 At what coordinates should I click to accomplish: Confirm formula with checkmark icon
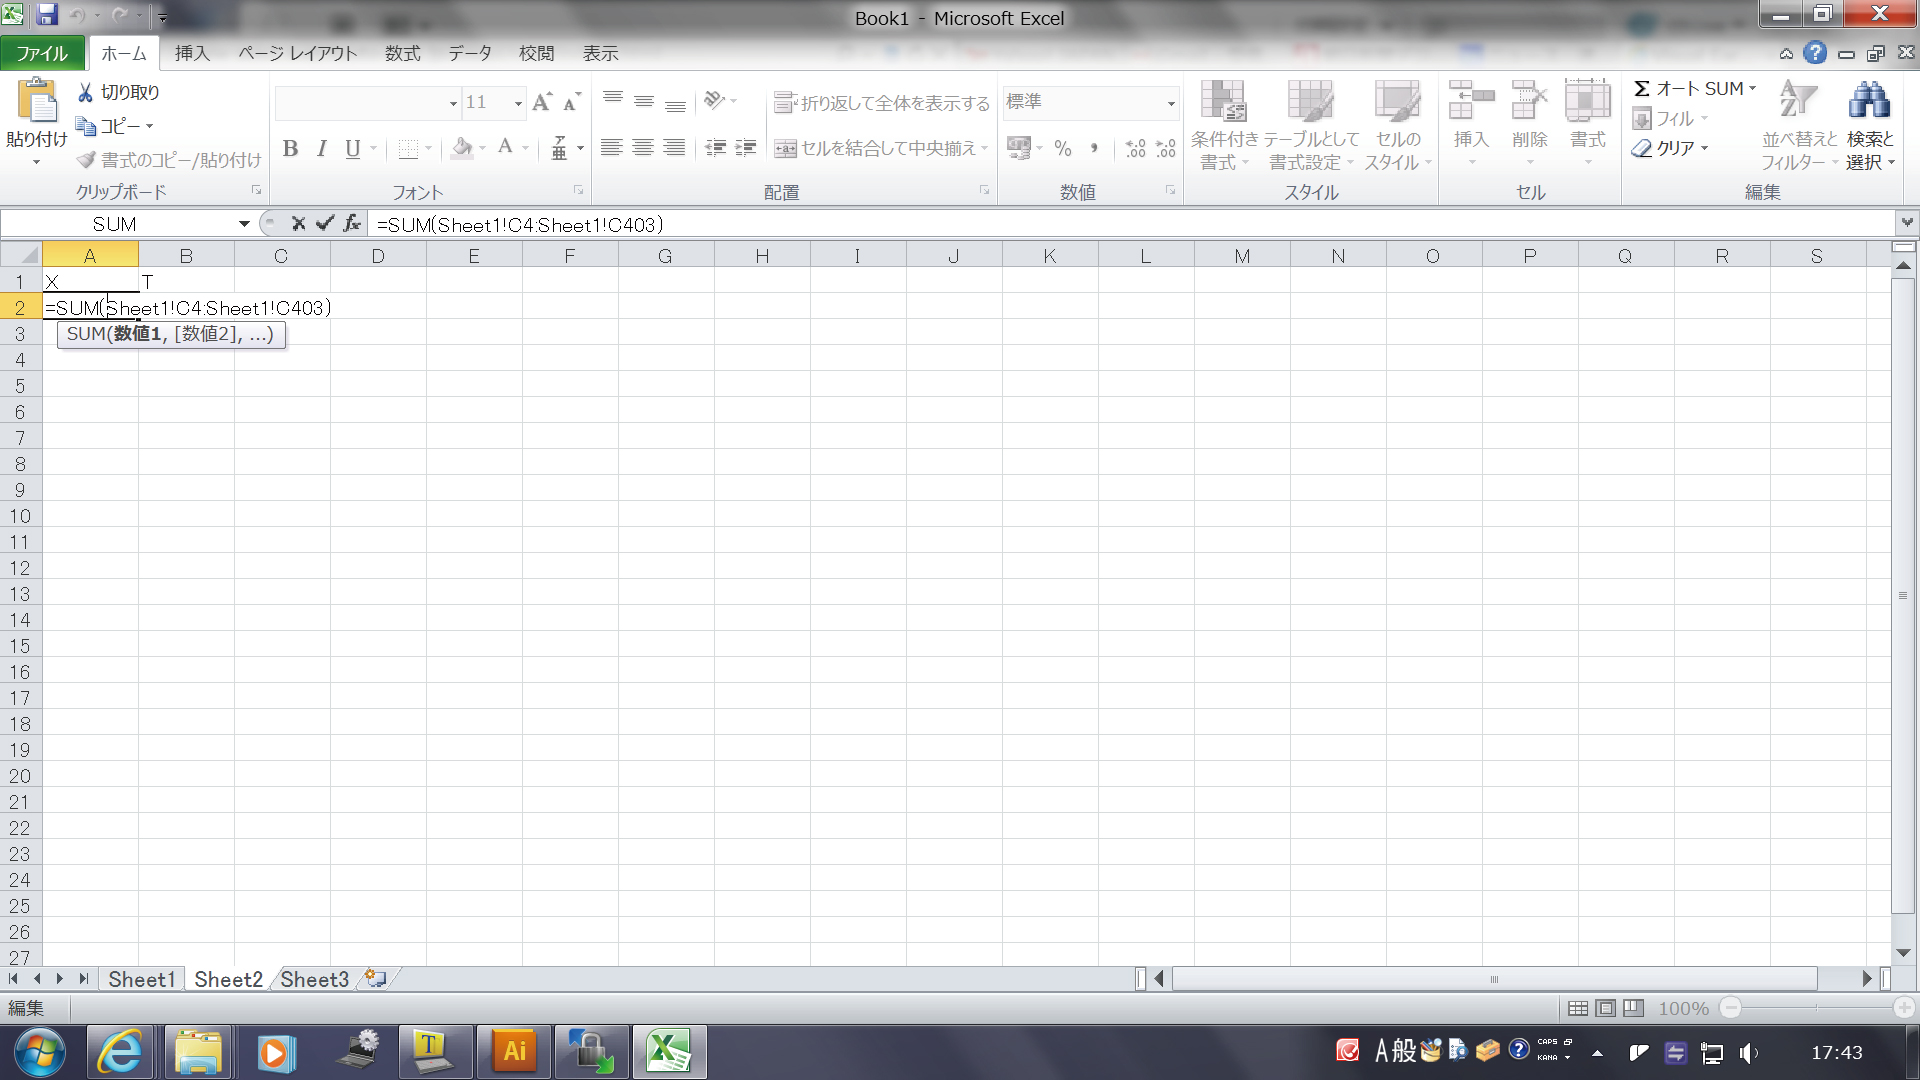pos(324,224)
